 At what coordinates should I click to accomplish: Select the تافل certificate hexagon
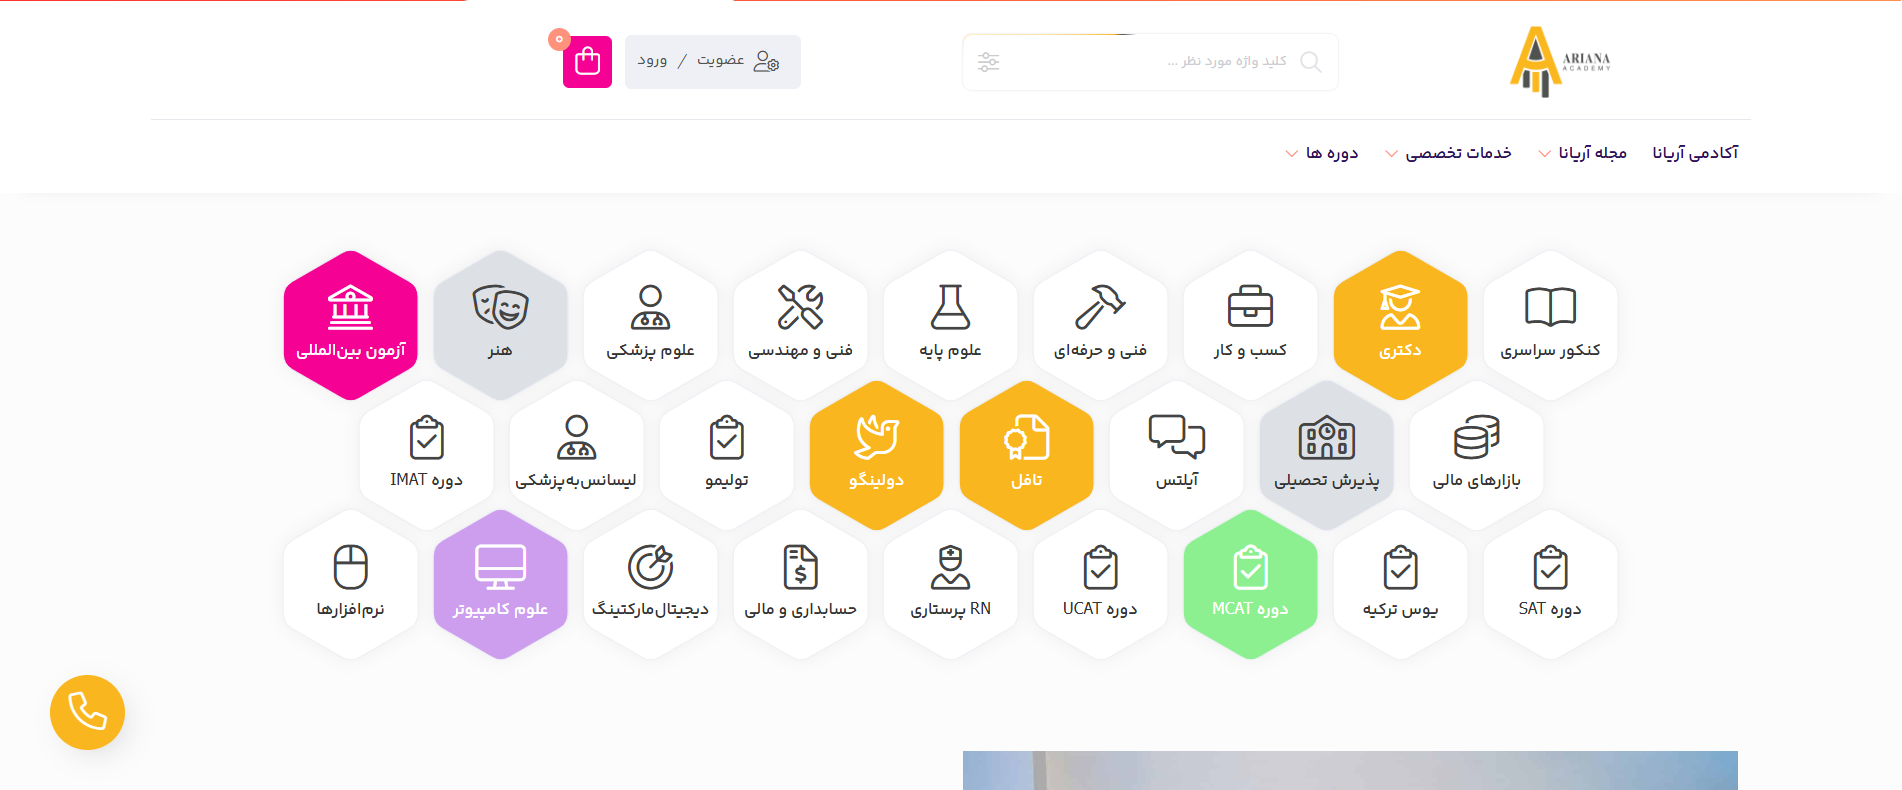(x=1026, y=455)
